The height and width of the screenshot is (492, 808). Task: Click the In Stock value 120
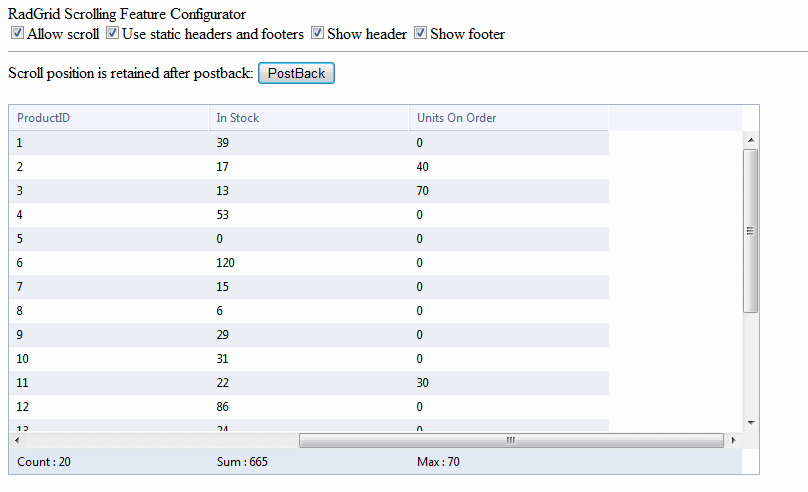point(226,263)
